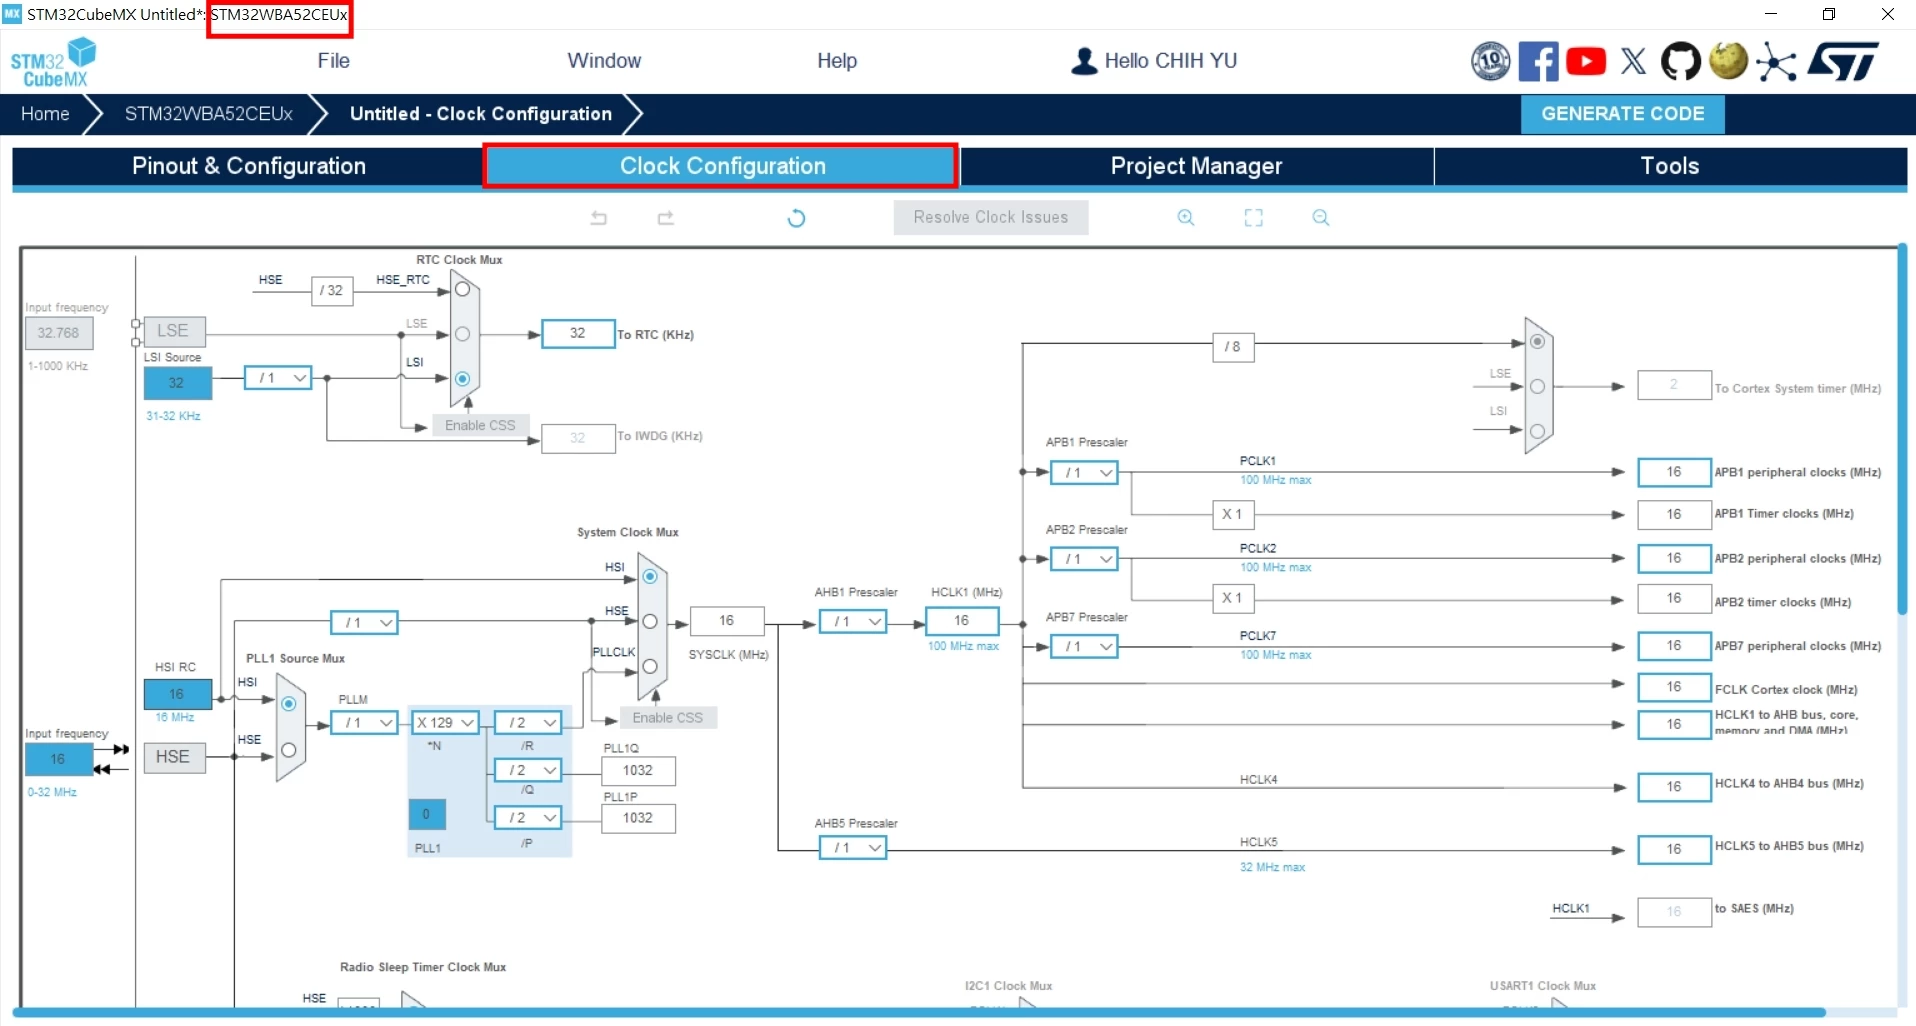
Task: Switch to Tools tab
Action: (1670, 166)
